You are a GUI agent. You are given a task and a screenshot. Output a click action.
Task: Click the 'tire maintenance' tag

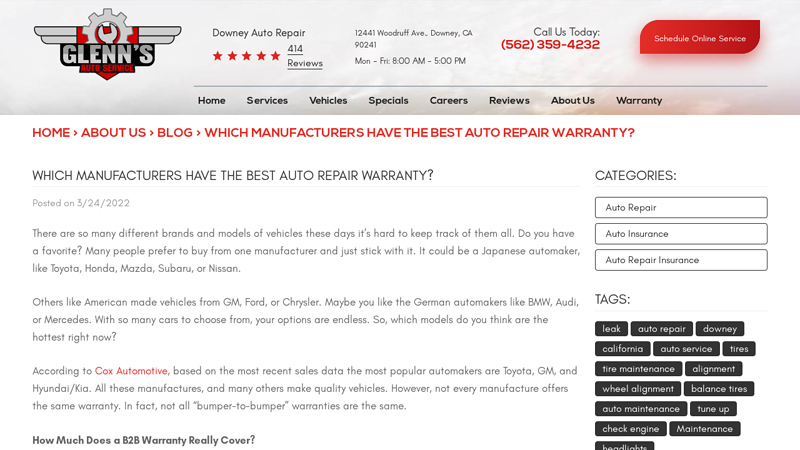pyautogui.click(x=638, y=369)
